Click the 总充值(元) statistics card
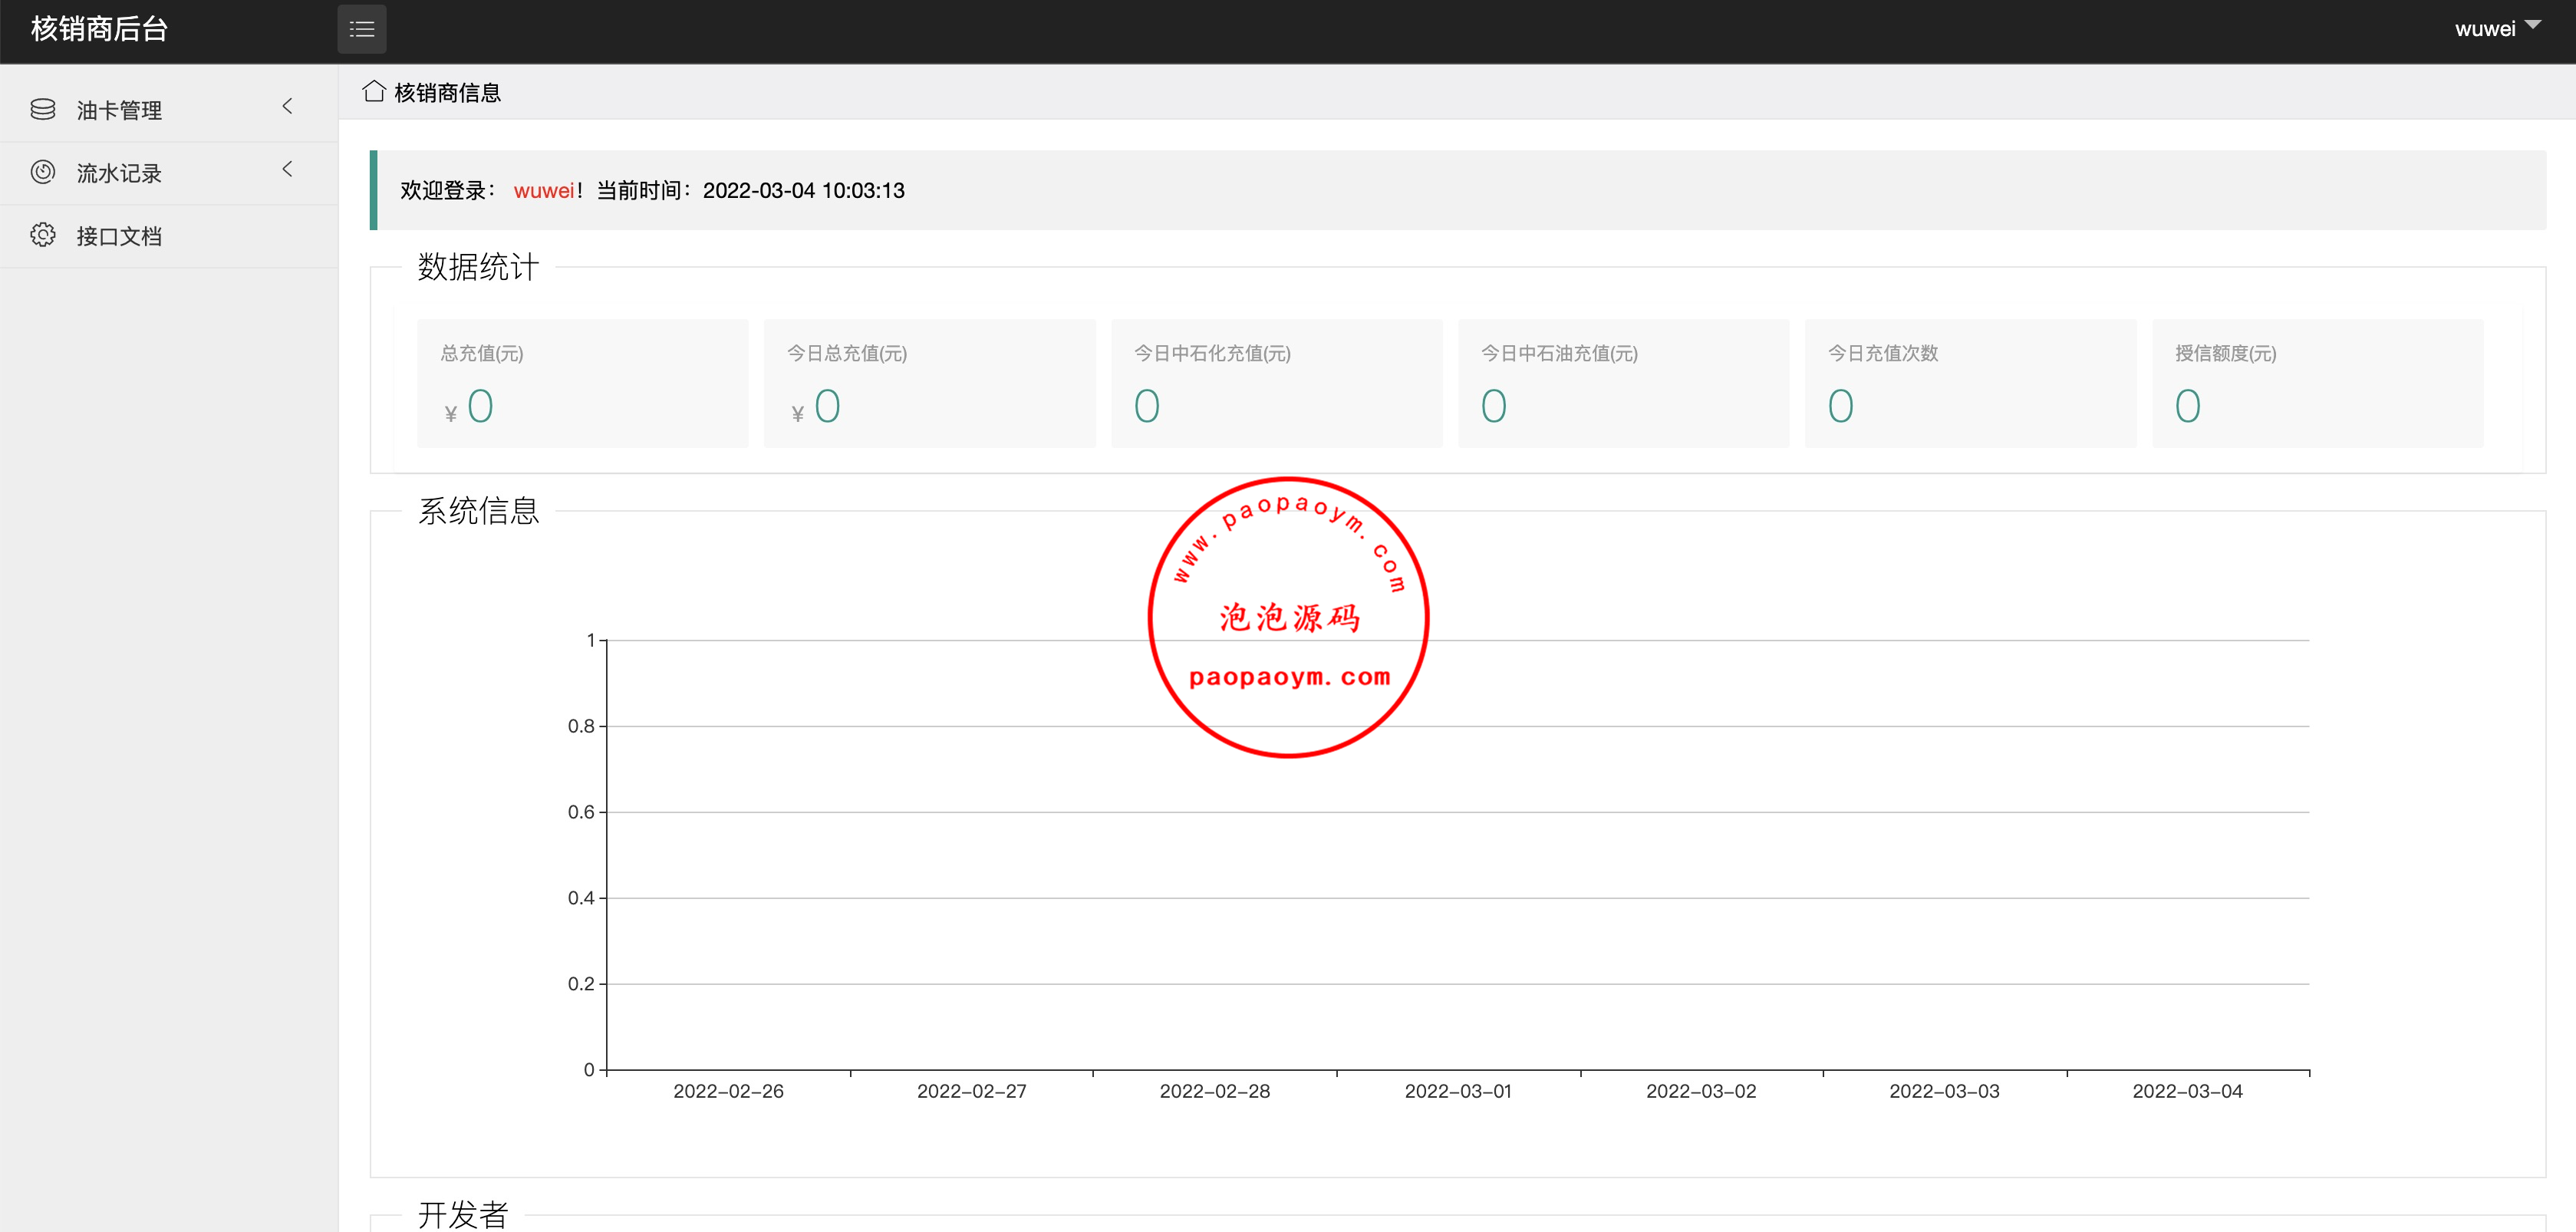 [x=582, y=383]
